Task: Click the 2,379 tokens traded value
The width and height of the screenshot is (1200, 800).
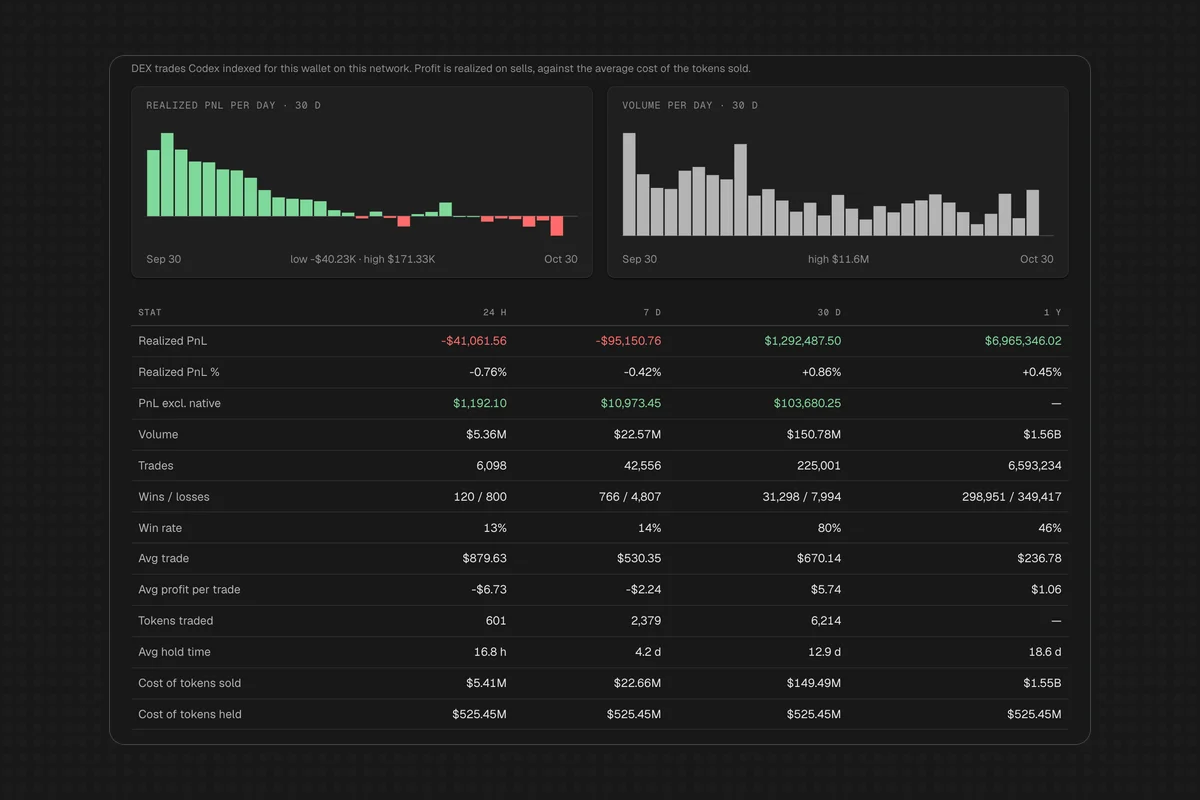Action: coord(645,620)
